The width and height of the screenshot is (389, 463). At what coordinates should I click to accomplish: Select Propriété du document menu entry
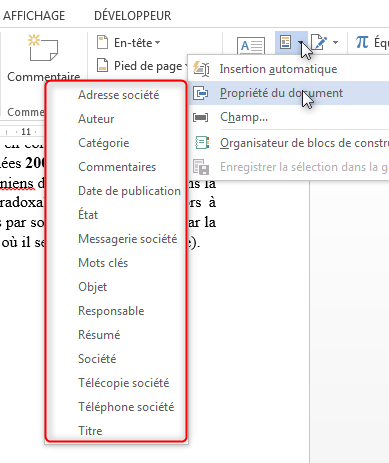click(x=289, y=93)
